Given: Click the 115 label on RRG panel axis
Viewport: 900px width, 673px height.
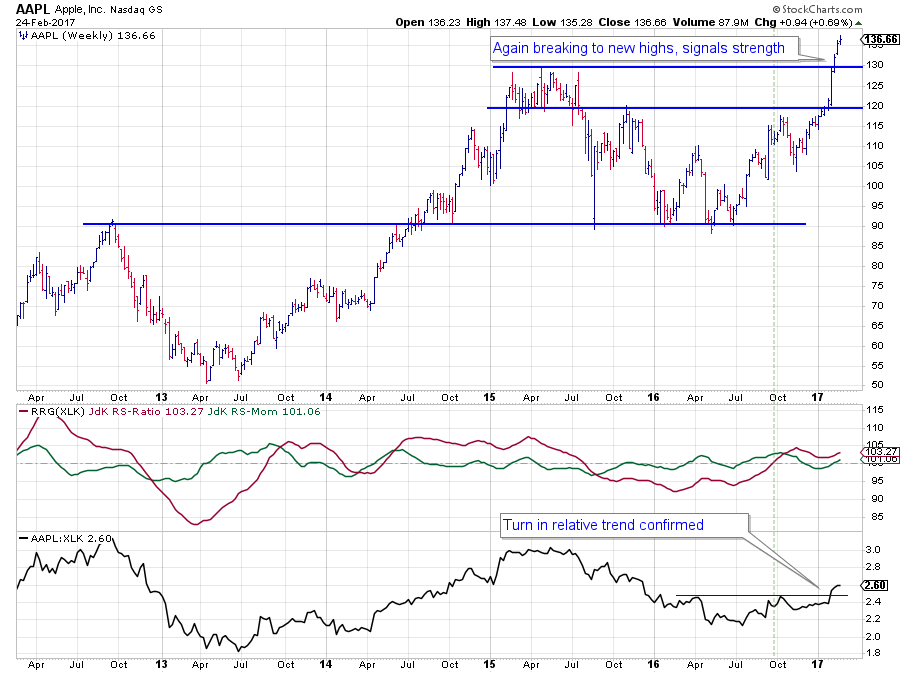Looking at the screenshot, I should 875,410.
